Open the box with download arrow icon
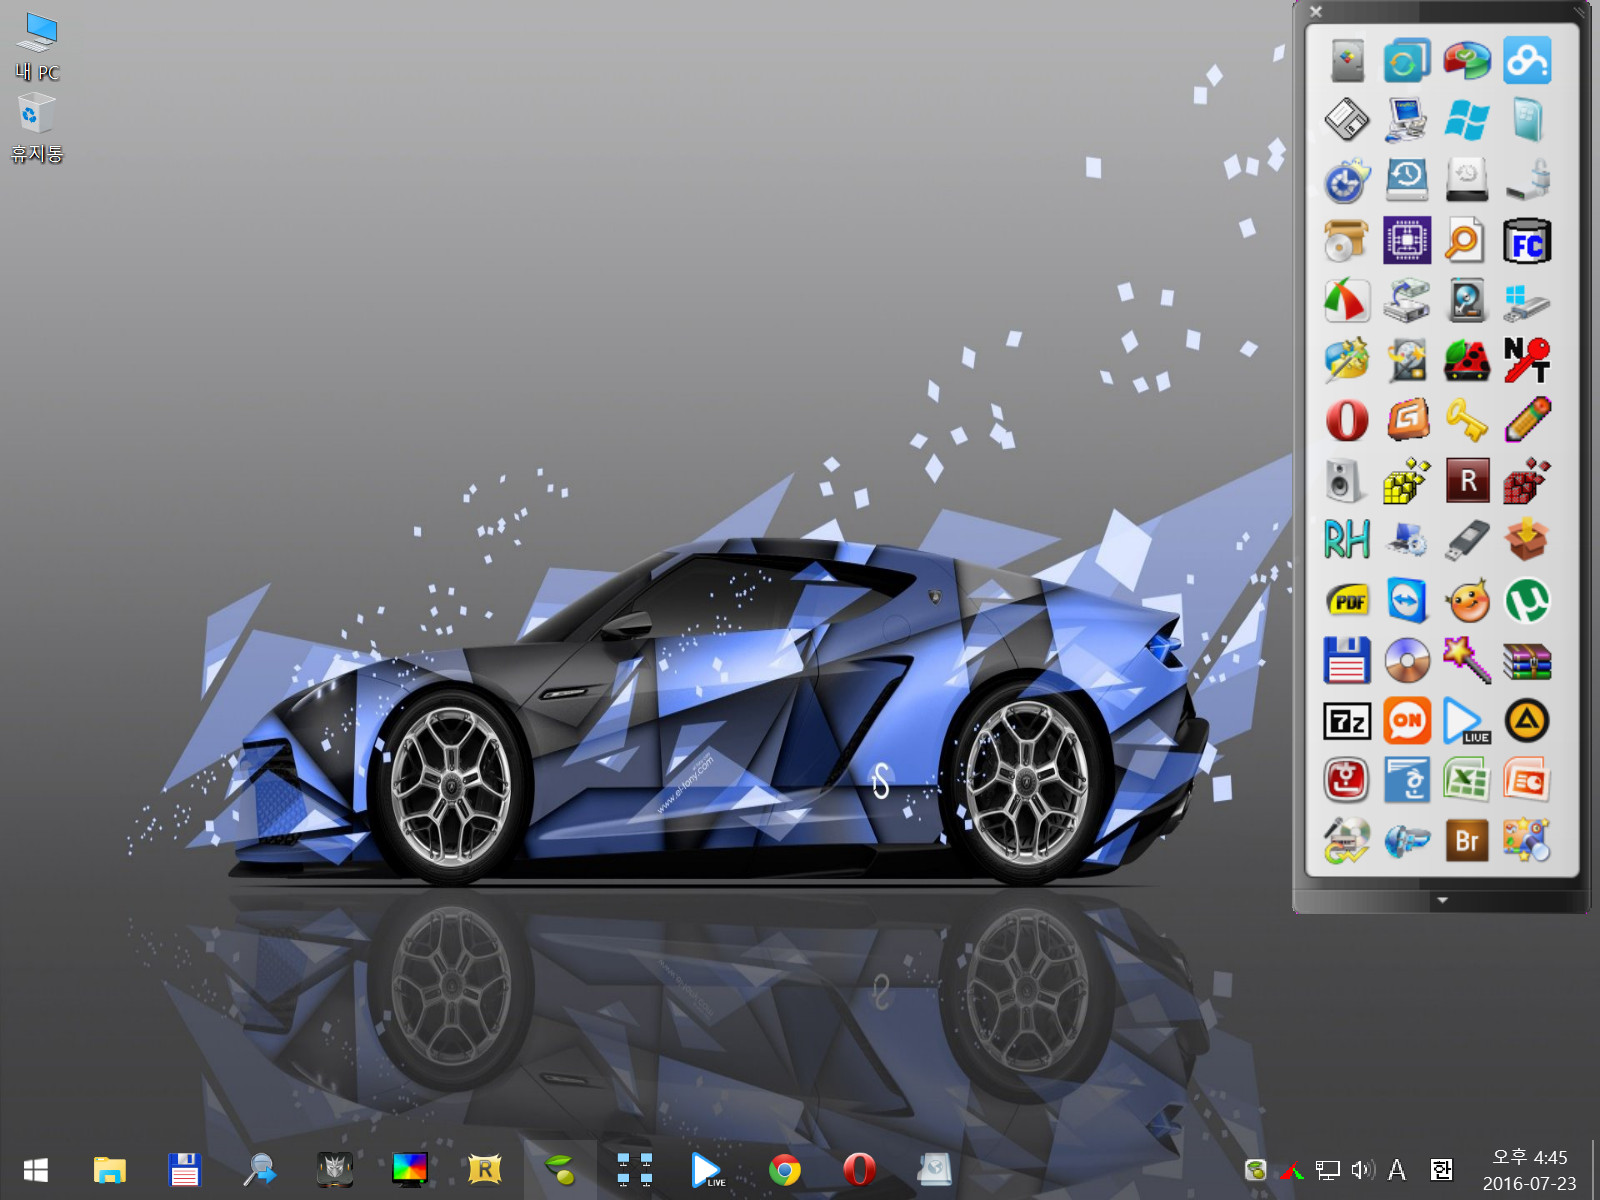 [x=1527, y=541]
